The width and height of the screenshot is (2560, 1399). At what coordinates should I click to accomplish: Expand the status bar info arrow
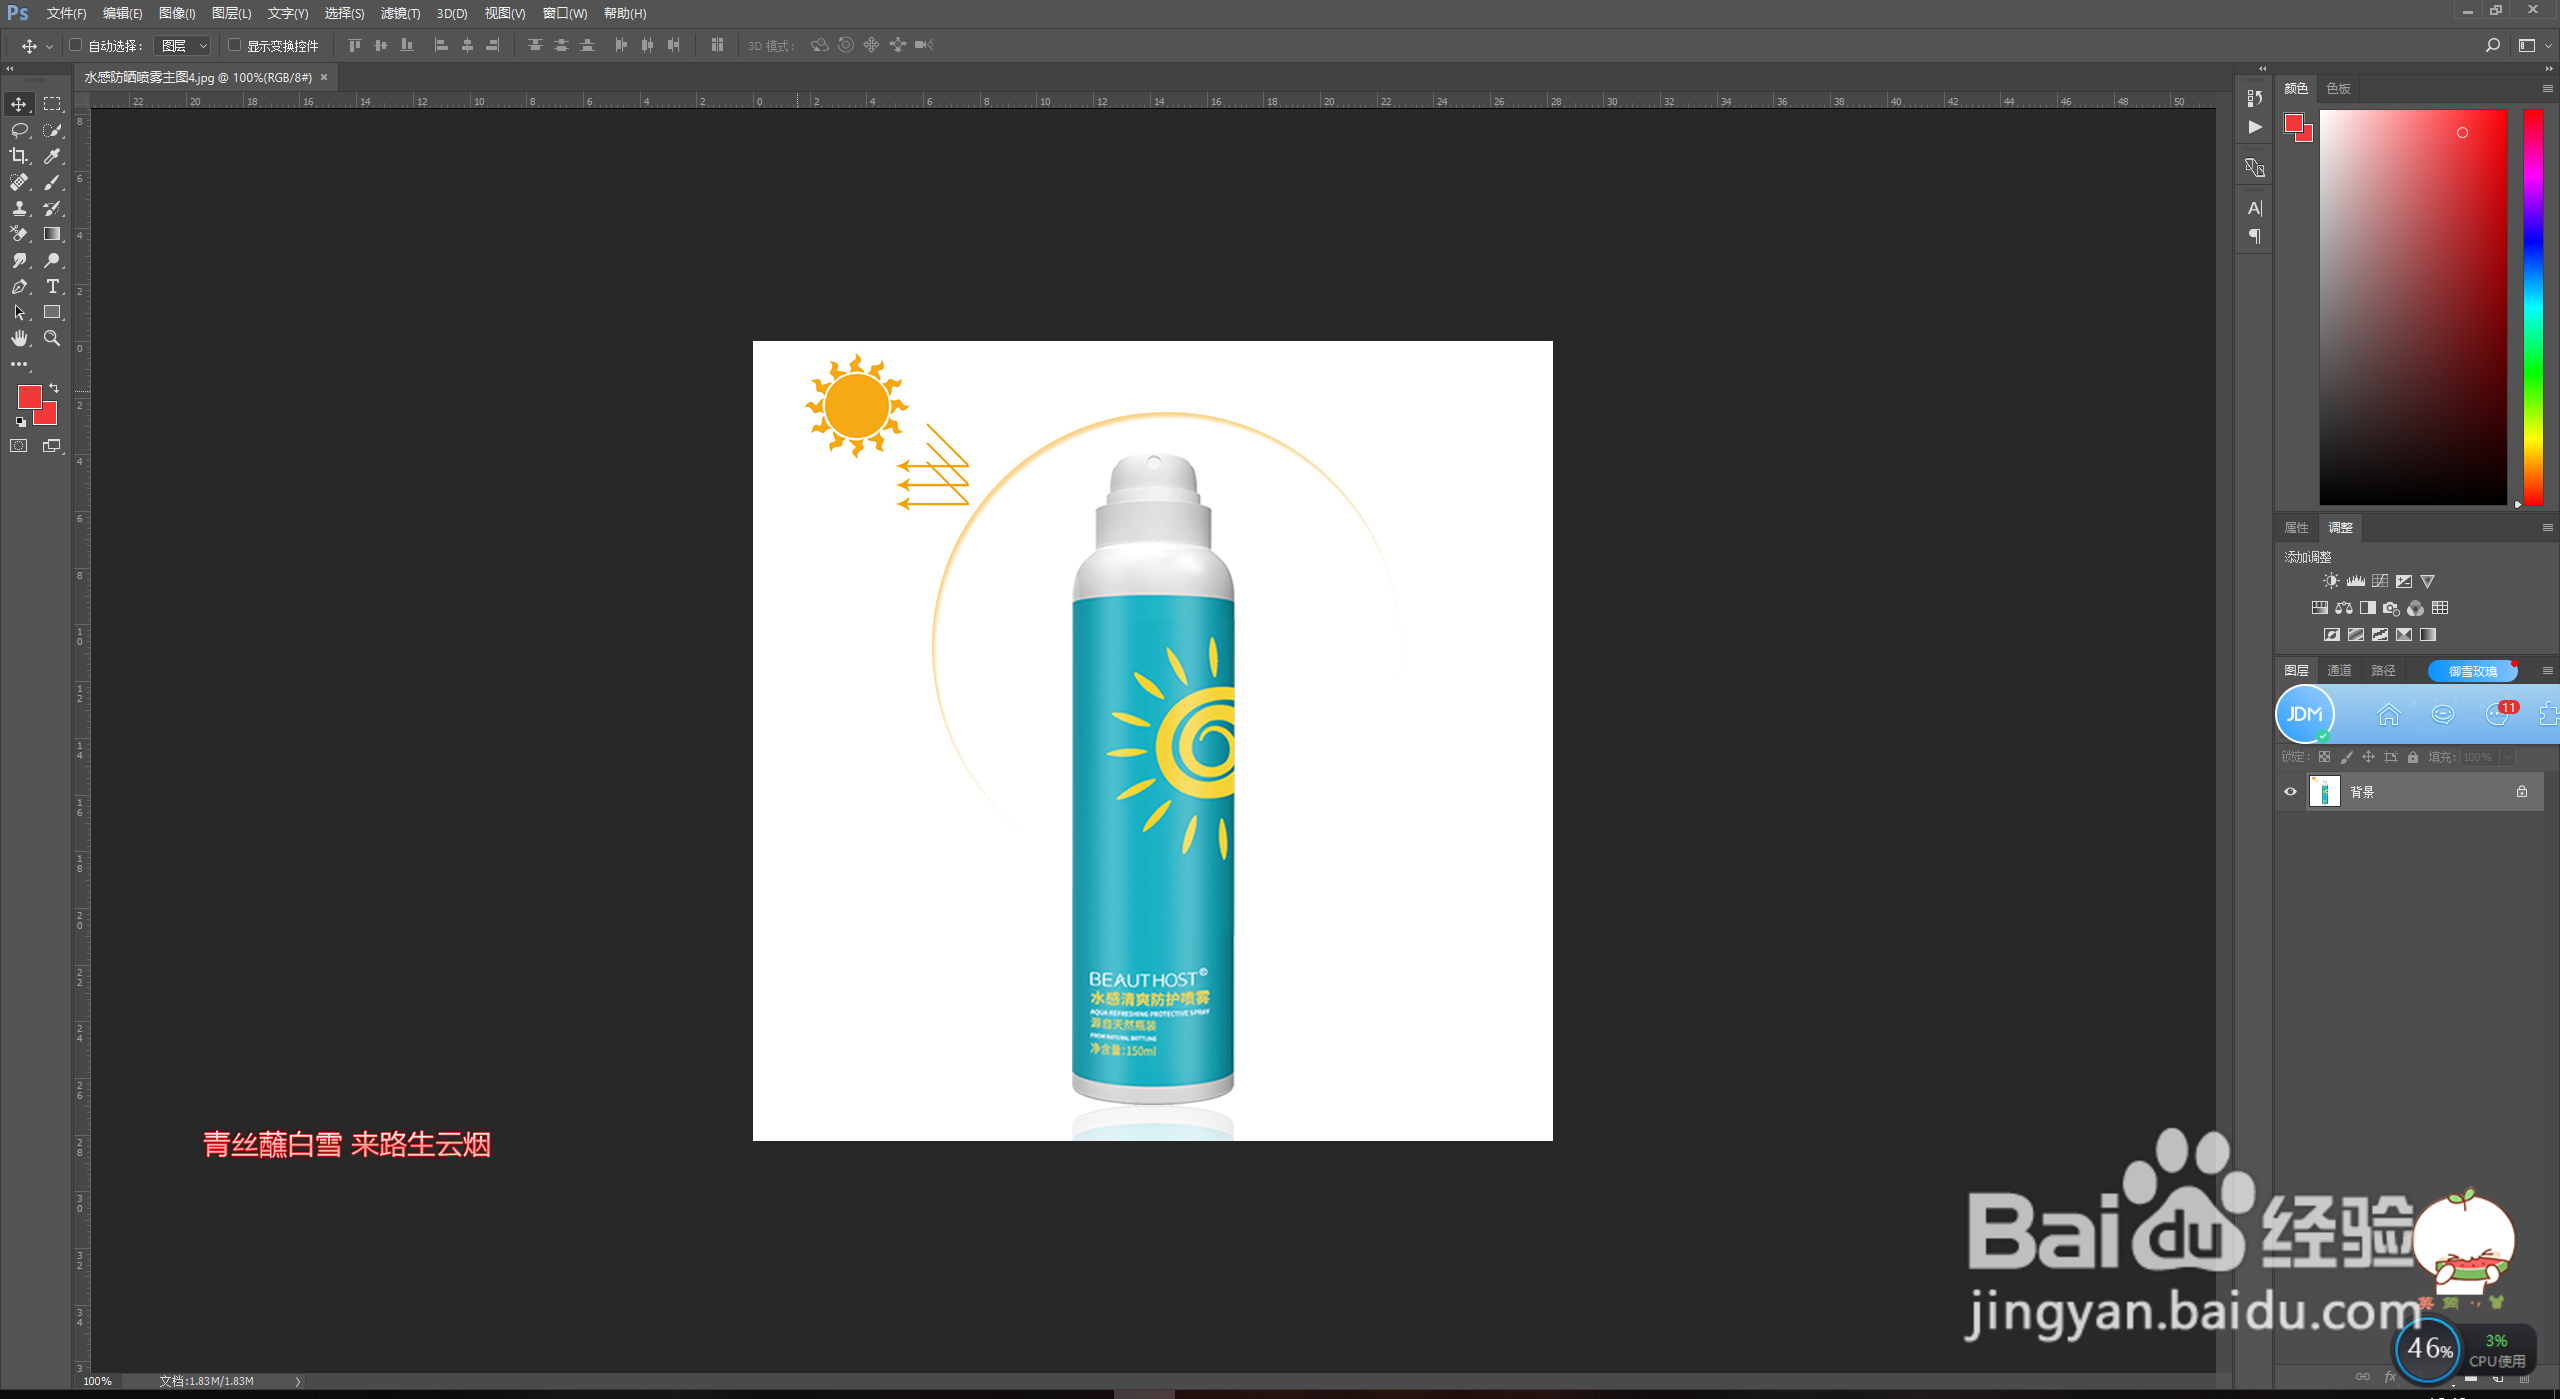pos(297,1381)
